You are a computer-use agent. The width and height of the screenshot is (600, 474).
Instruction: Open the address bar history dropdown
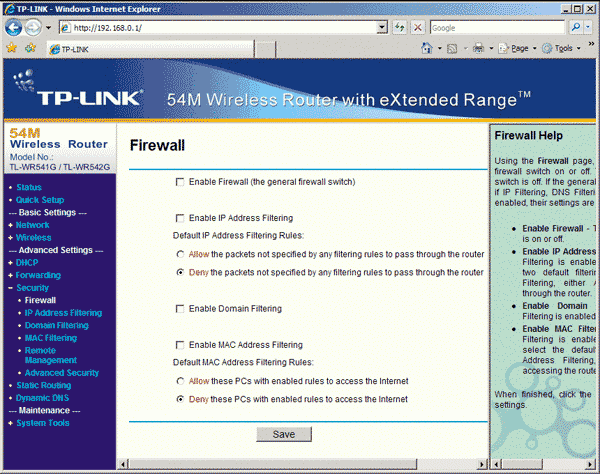coord(382,28)
